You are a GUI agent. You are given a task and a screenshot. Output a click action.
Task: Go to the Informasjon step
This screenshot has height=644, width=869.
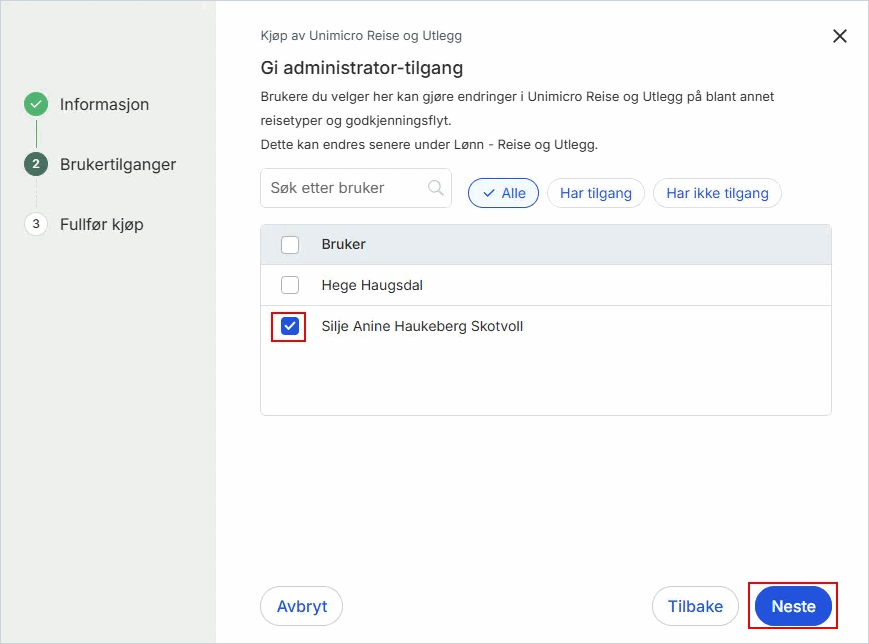tap(104, 104)
